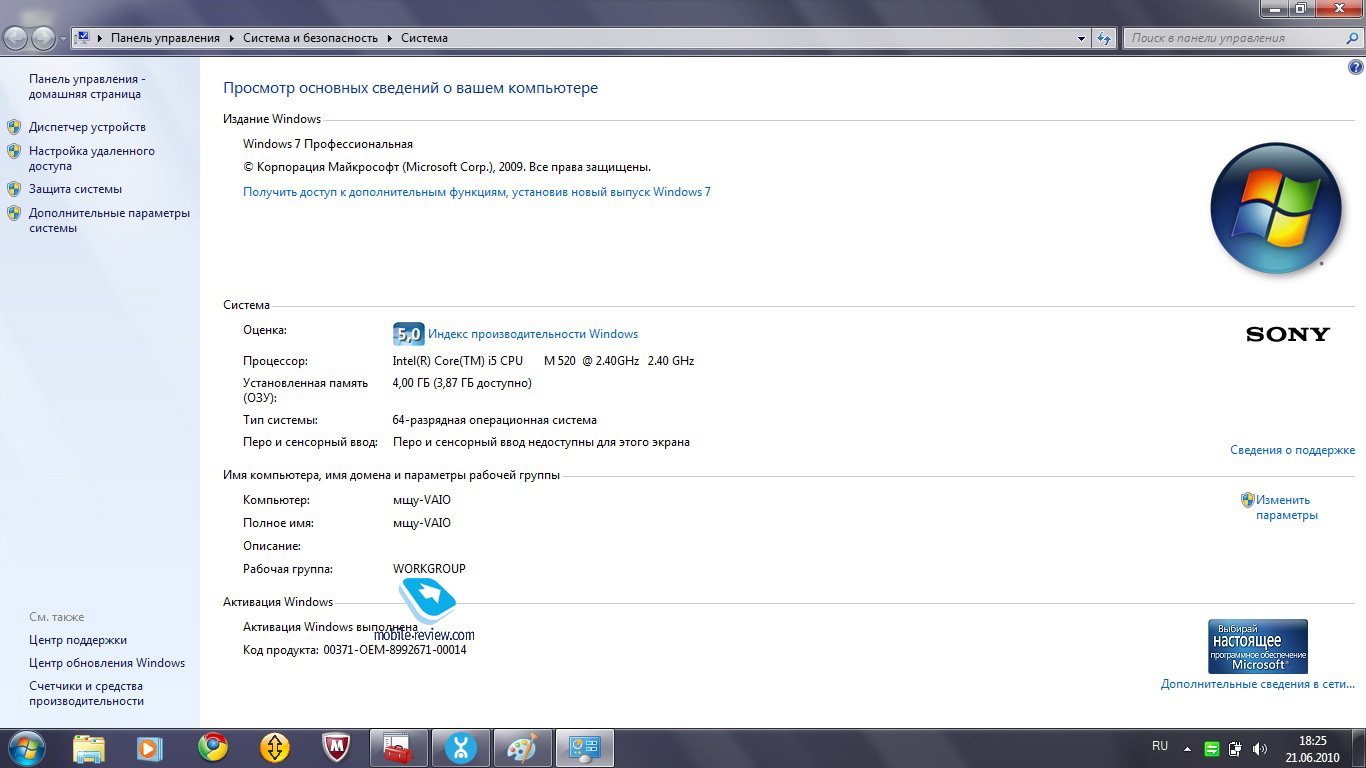Launch Windows Media Player from taskbar

tap(150, 748)
